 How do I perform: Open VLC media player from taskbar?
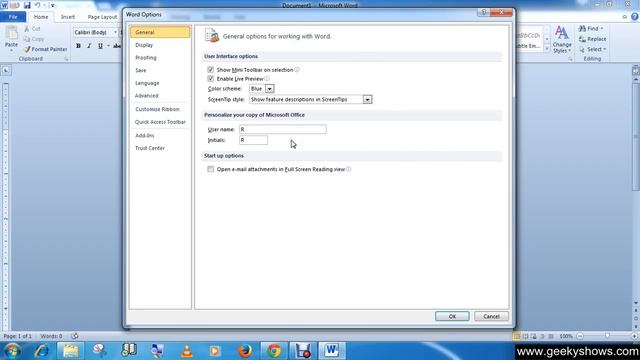(187, 351)
